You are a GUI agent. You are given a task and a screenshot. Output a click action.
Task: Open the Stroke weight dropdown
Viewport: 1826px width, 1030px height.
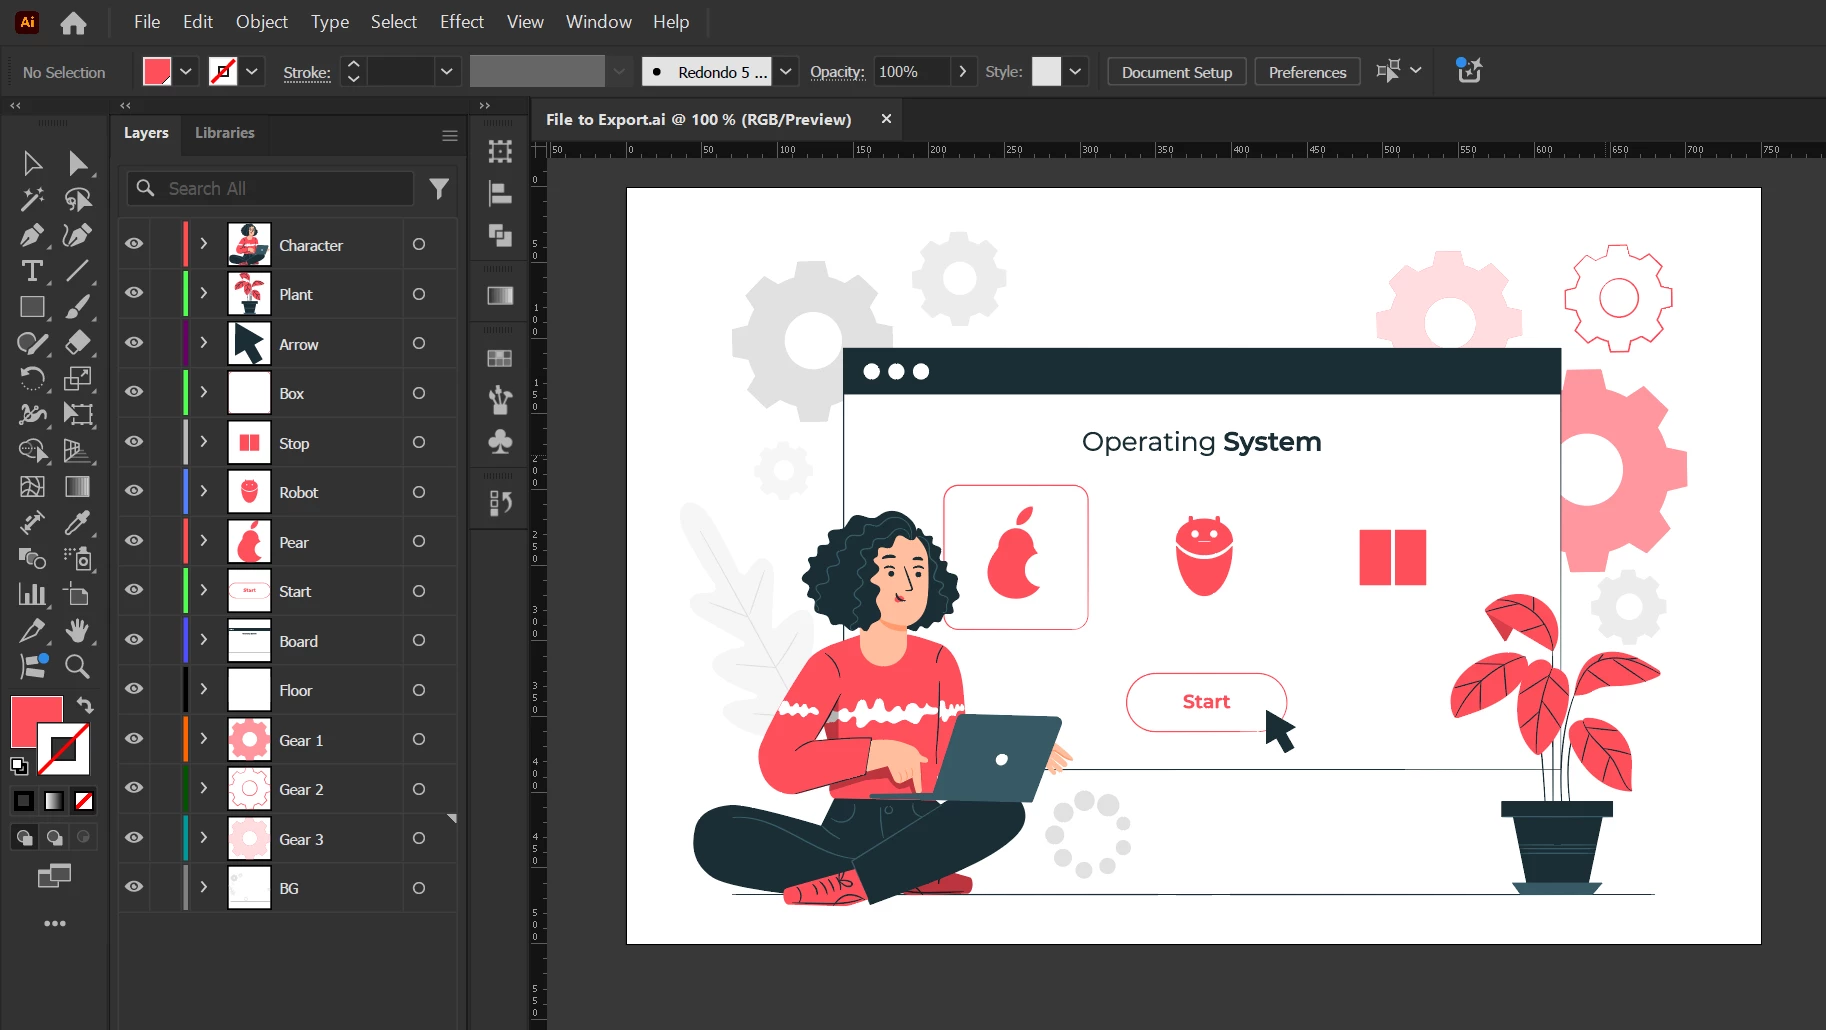[447, 72]
